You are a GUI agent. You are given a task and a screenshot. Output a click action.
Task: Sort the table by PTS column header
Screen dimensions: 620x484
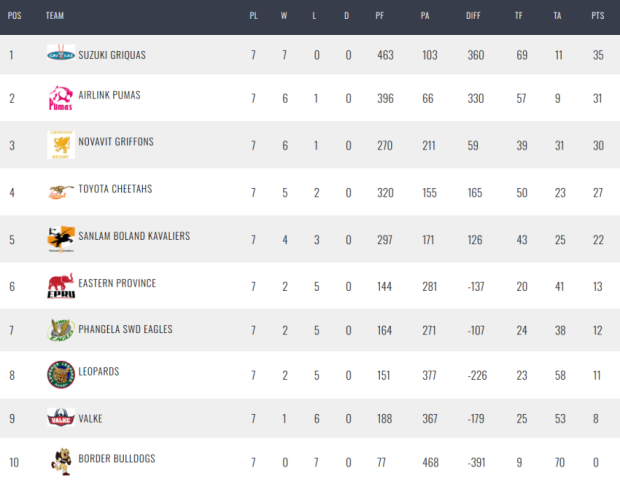tap(597, 15)
